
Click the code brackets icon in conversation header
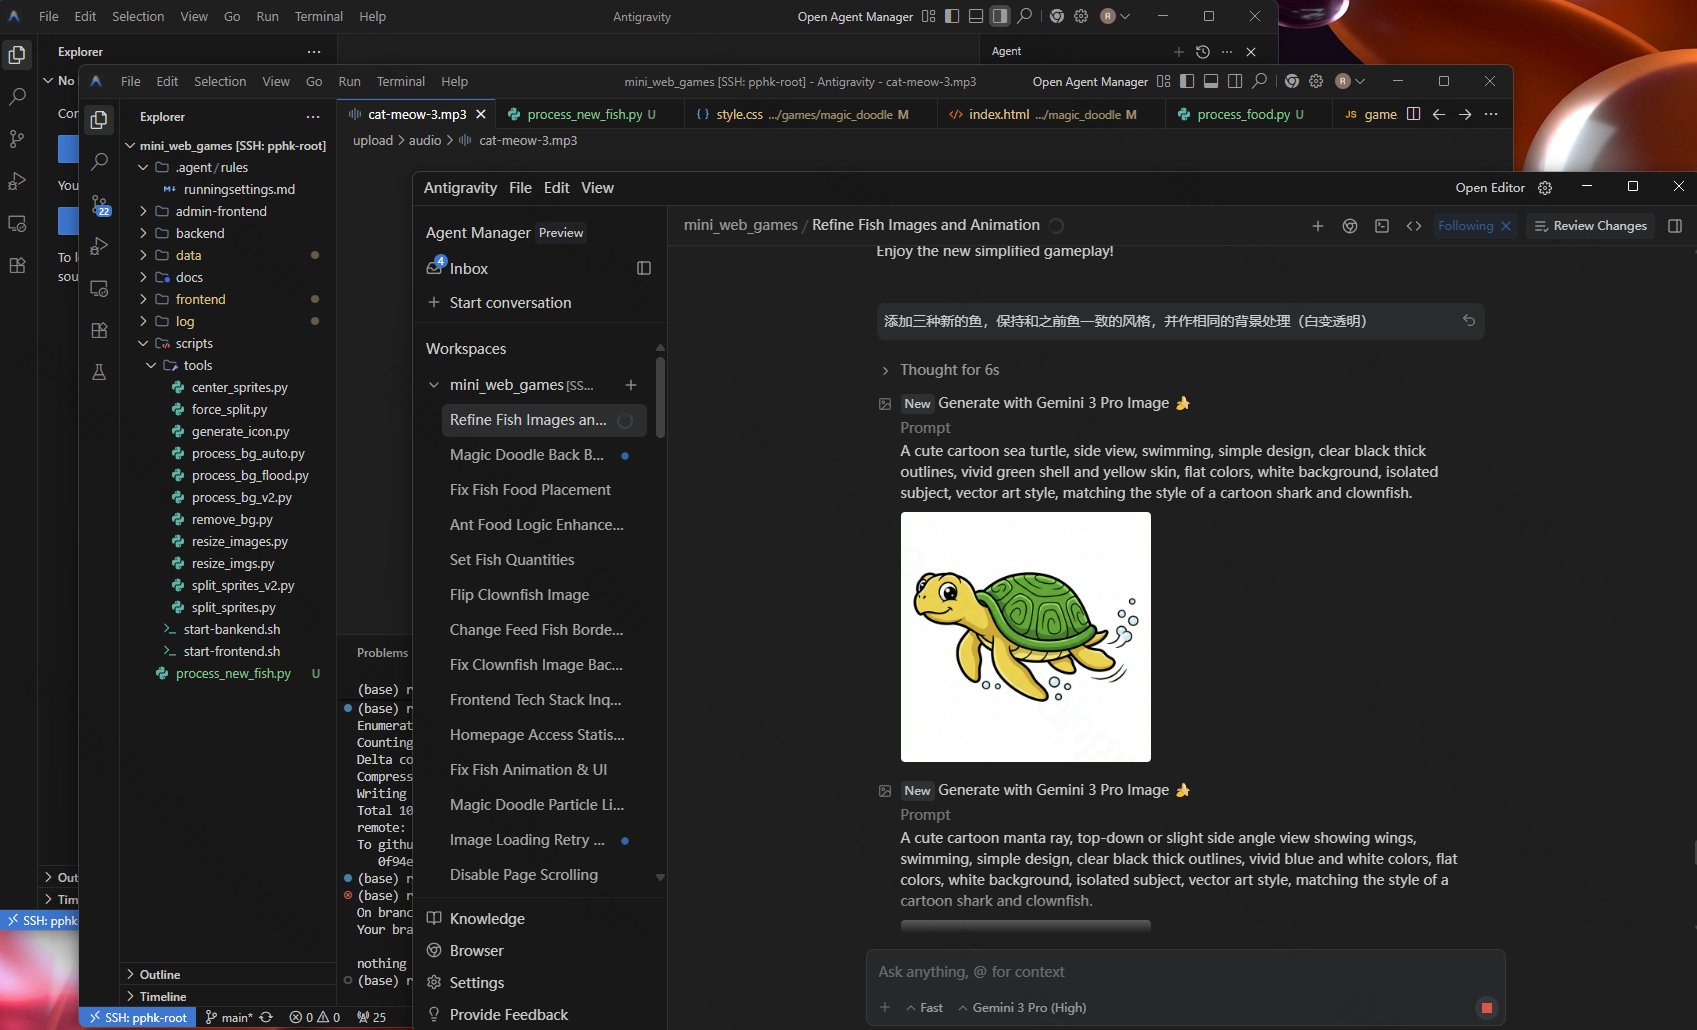click(x=1413, y=226)
